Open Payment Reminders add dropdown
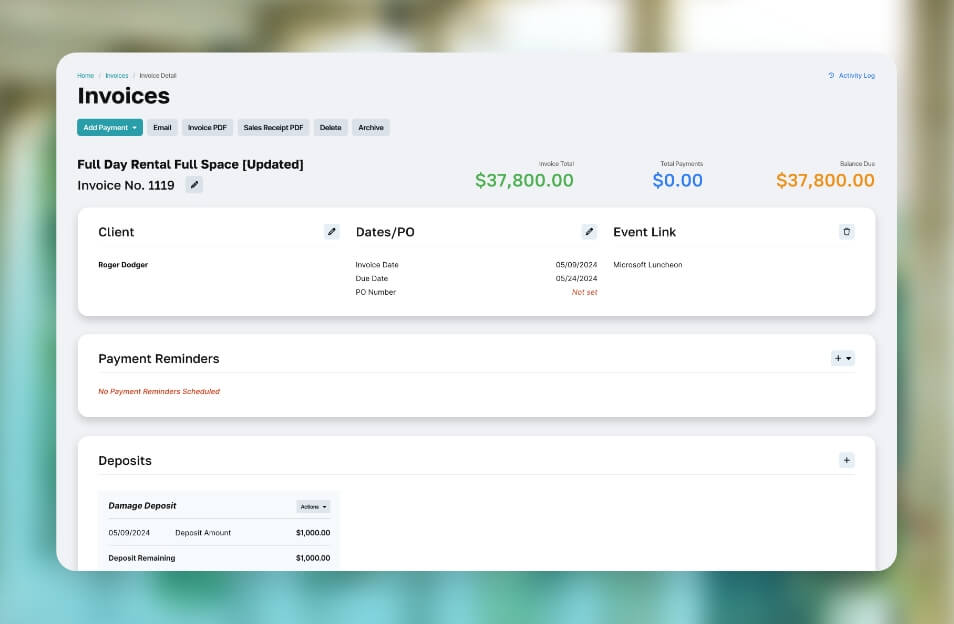 point(843,358)
